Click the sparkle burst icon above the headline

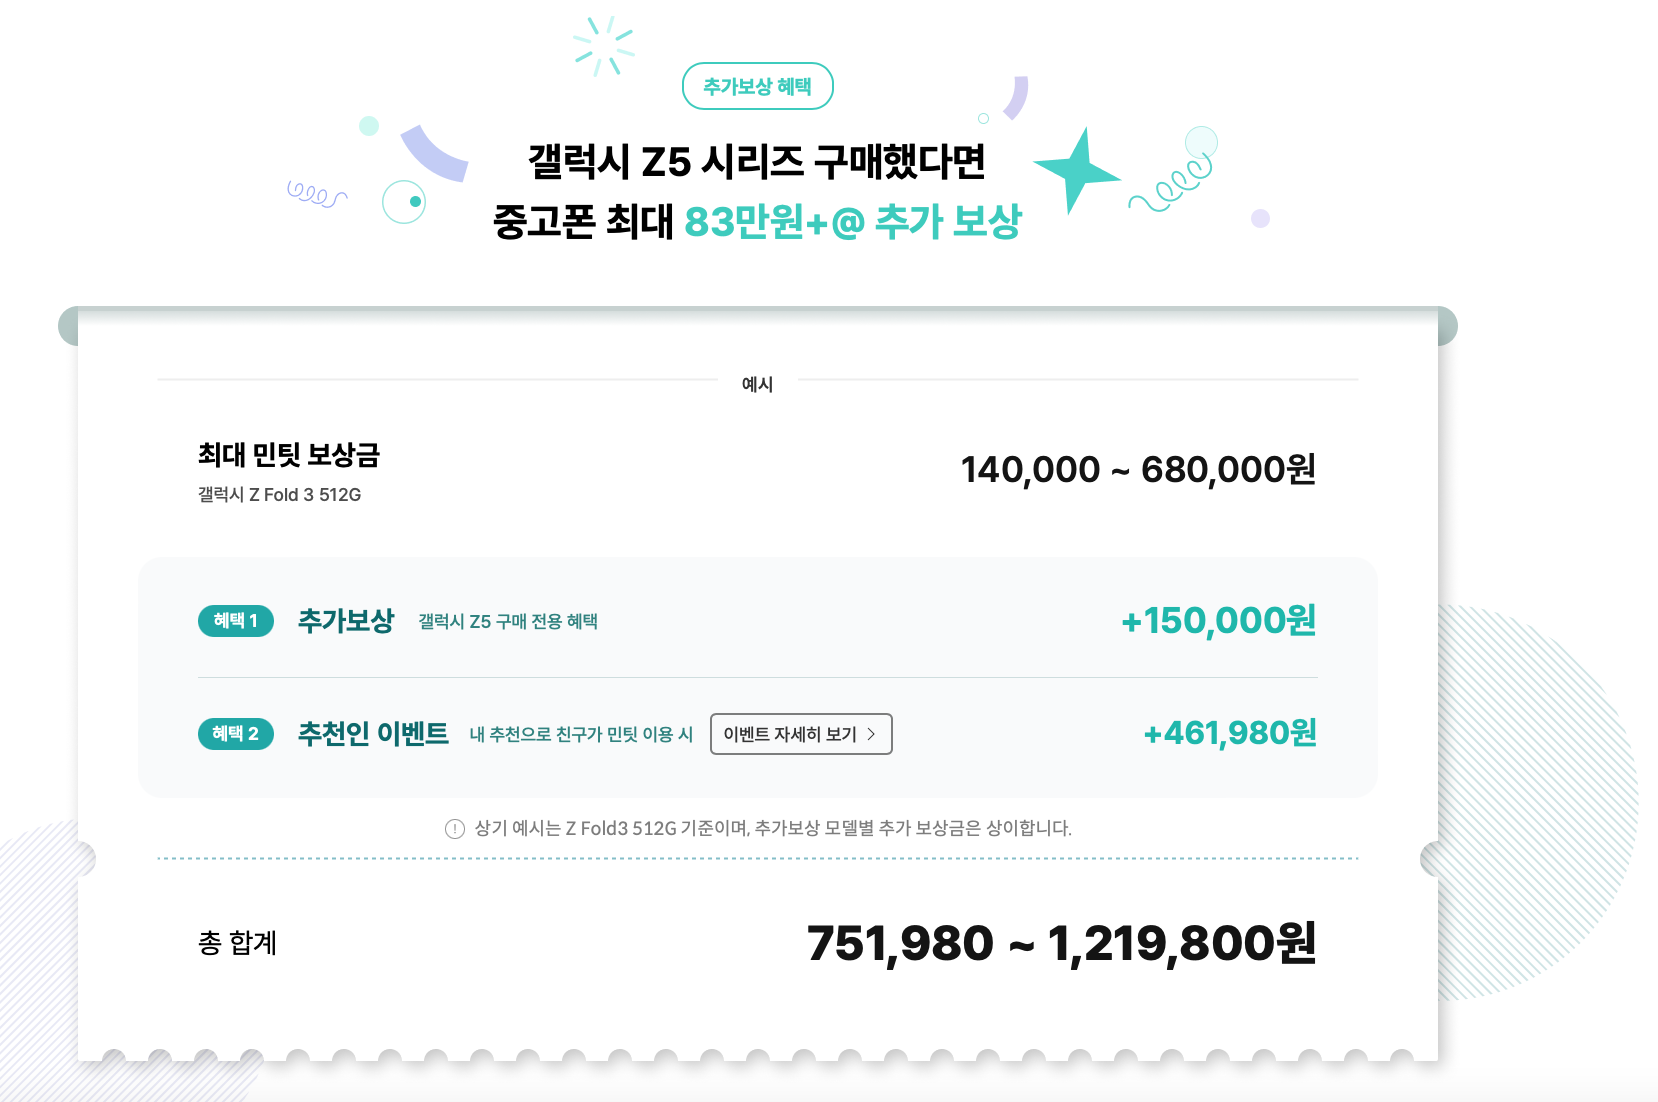point(602,45)
